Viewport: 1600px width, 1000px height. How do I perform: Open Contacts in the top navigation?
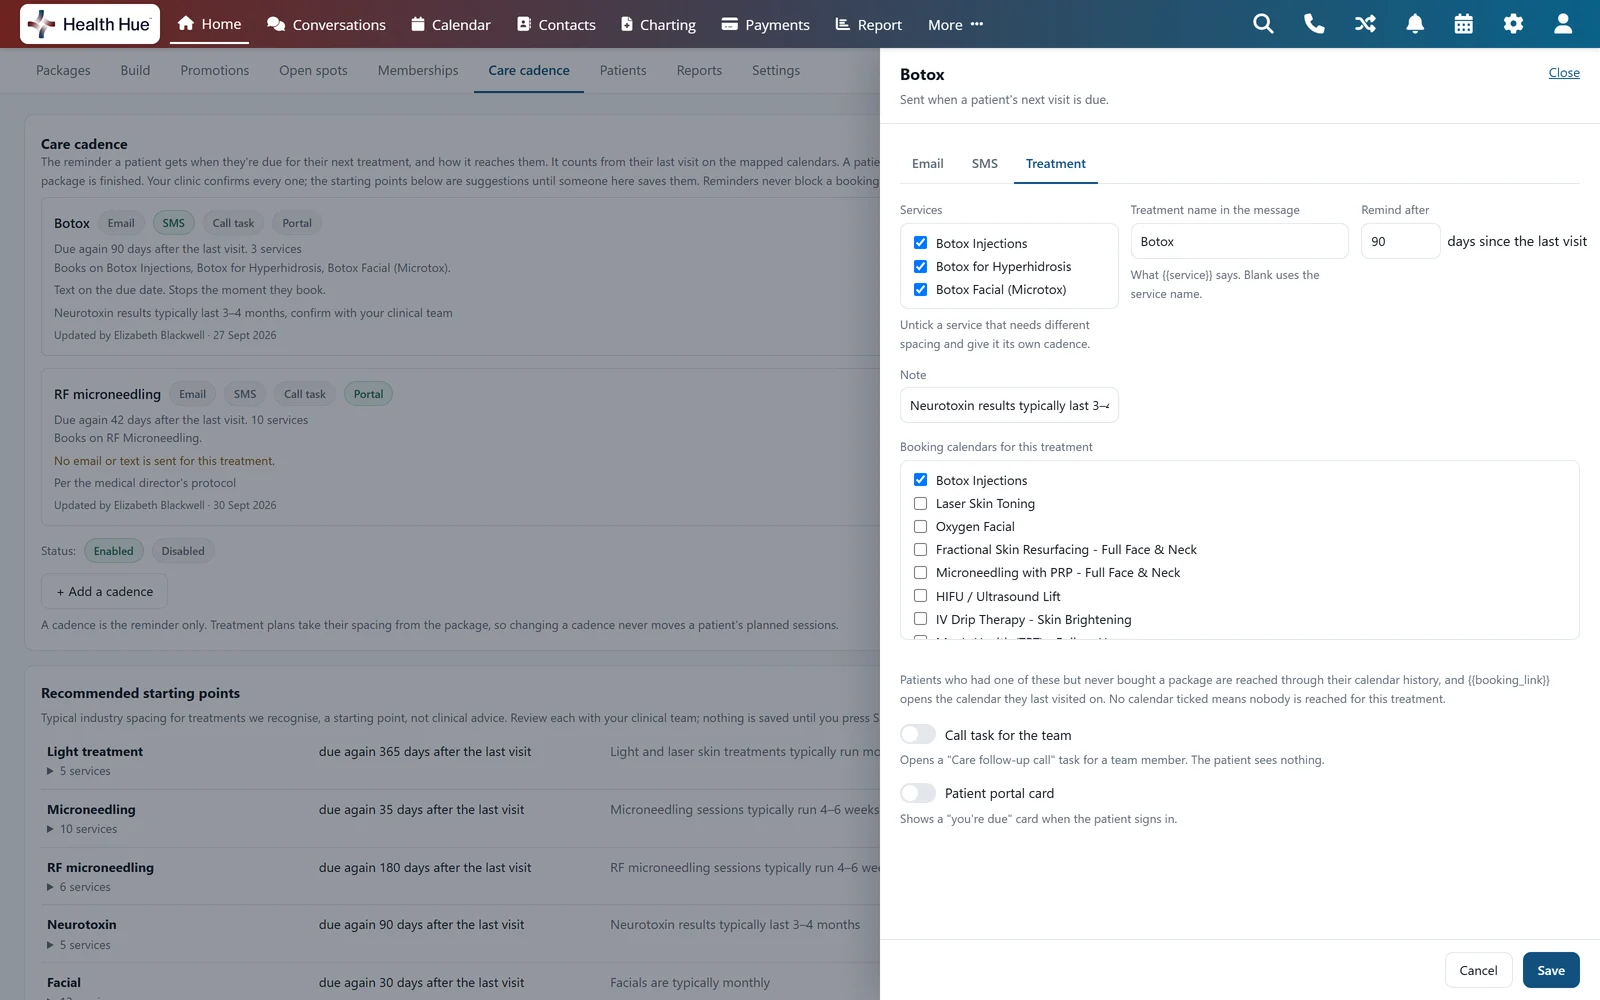pyautogui.click(x=556, y=24)
